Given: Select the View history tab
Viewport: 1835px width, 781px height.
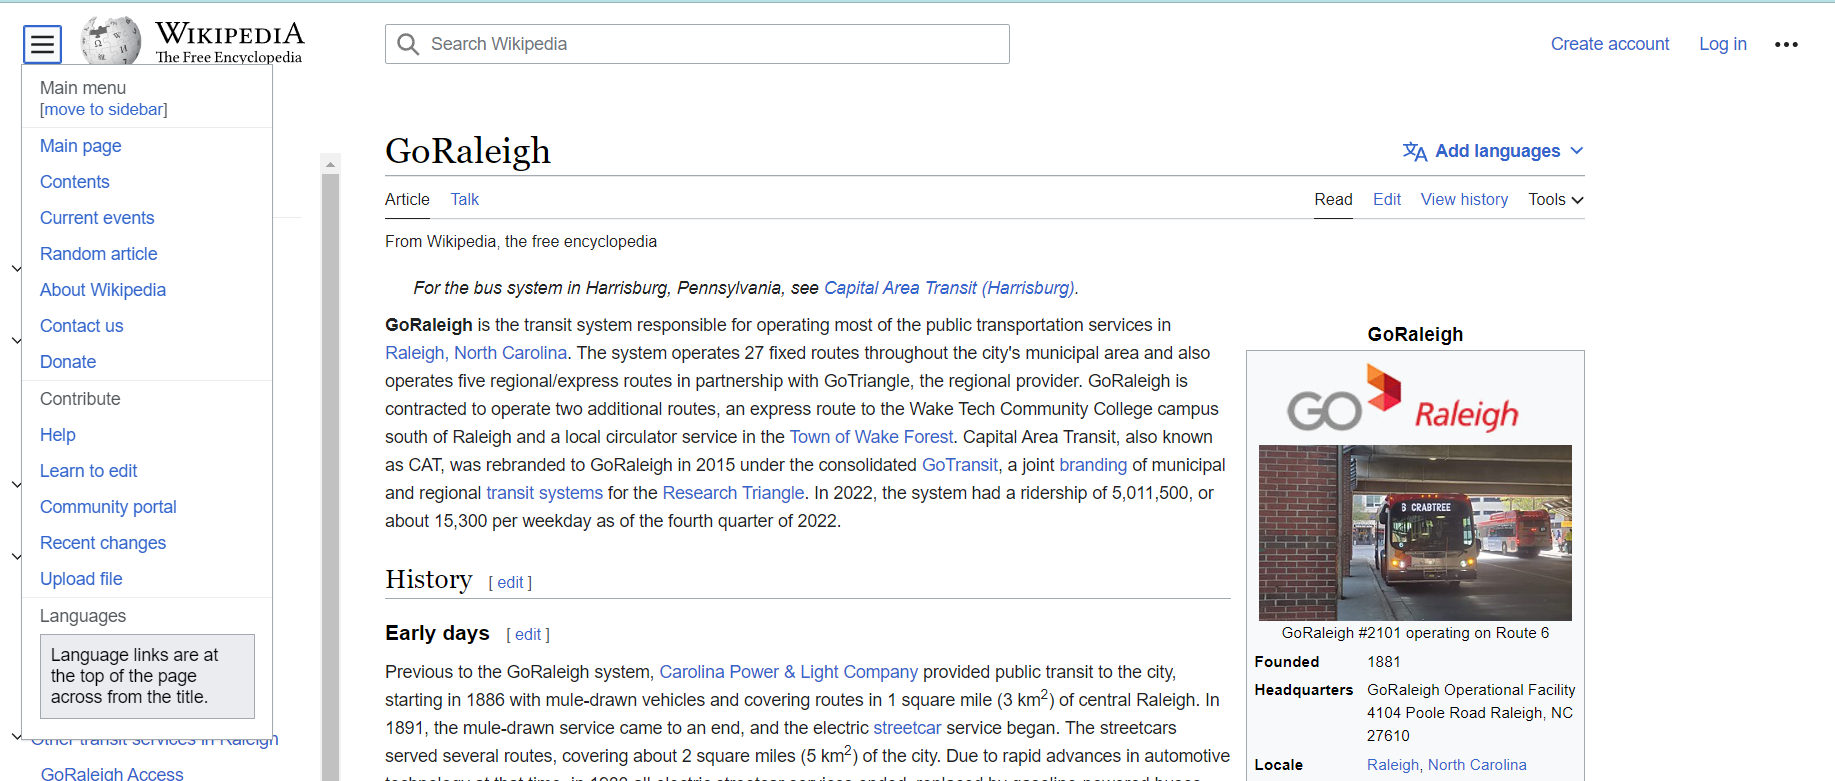Looking at the screenshot, I should coord(1464,200).
